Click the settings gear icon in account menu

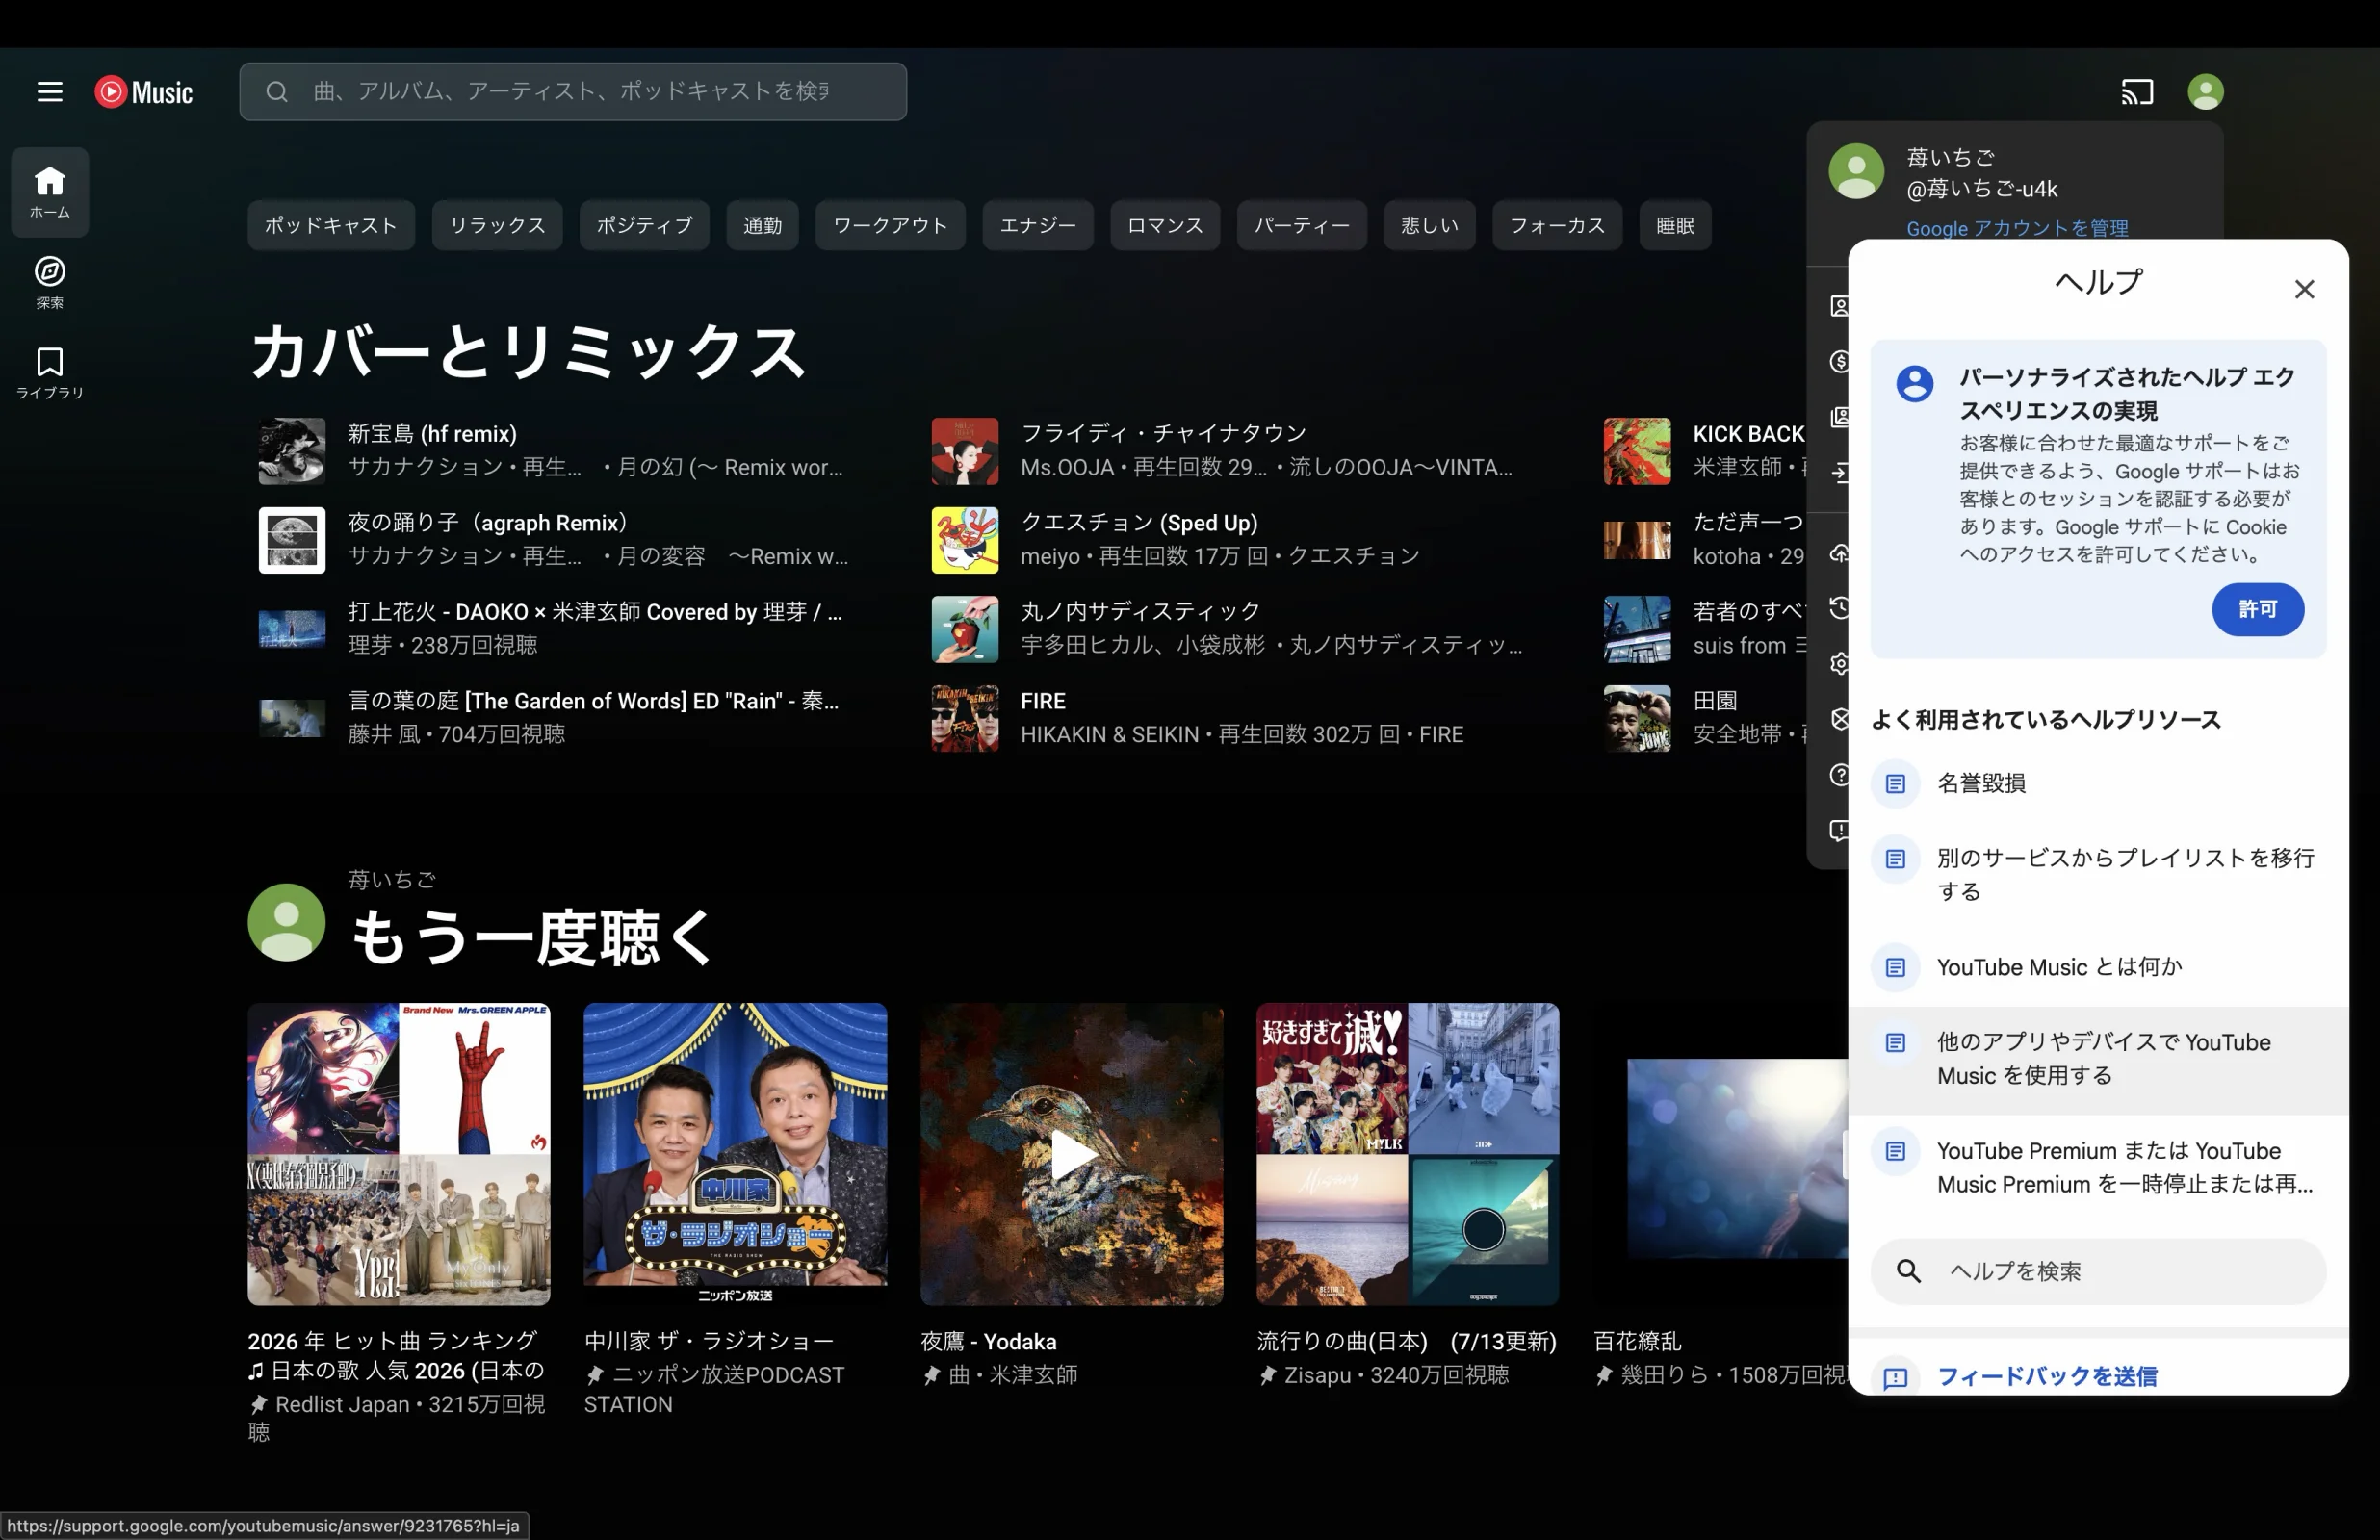coord(1839,664)
